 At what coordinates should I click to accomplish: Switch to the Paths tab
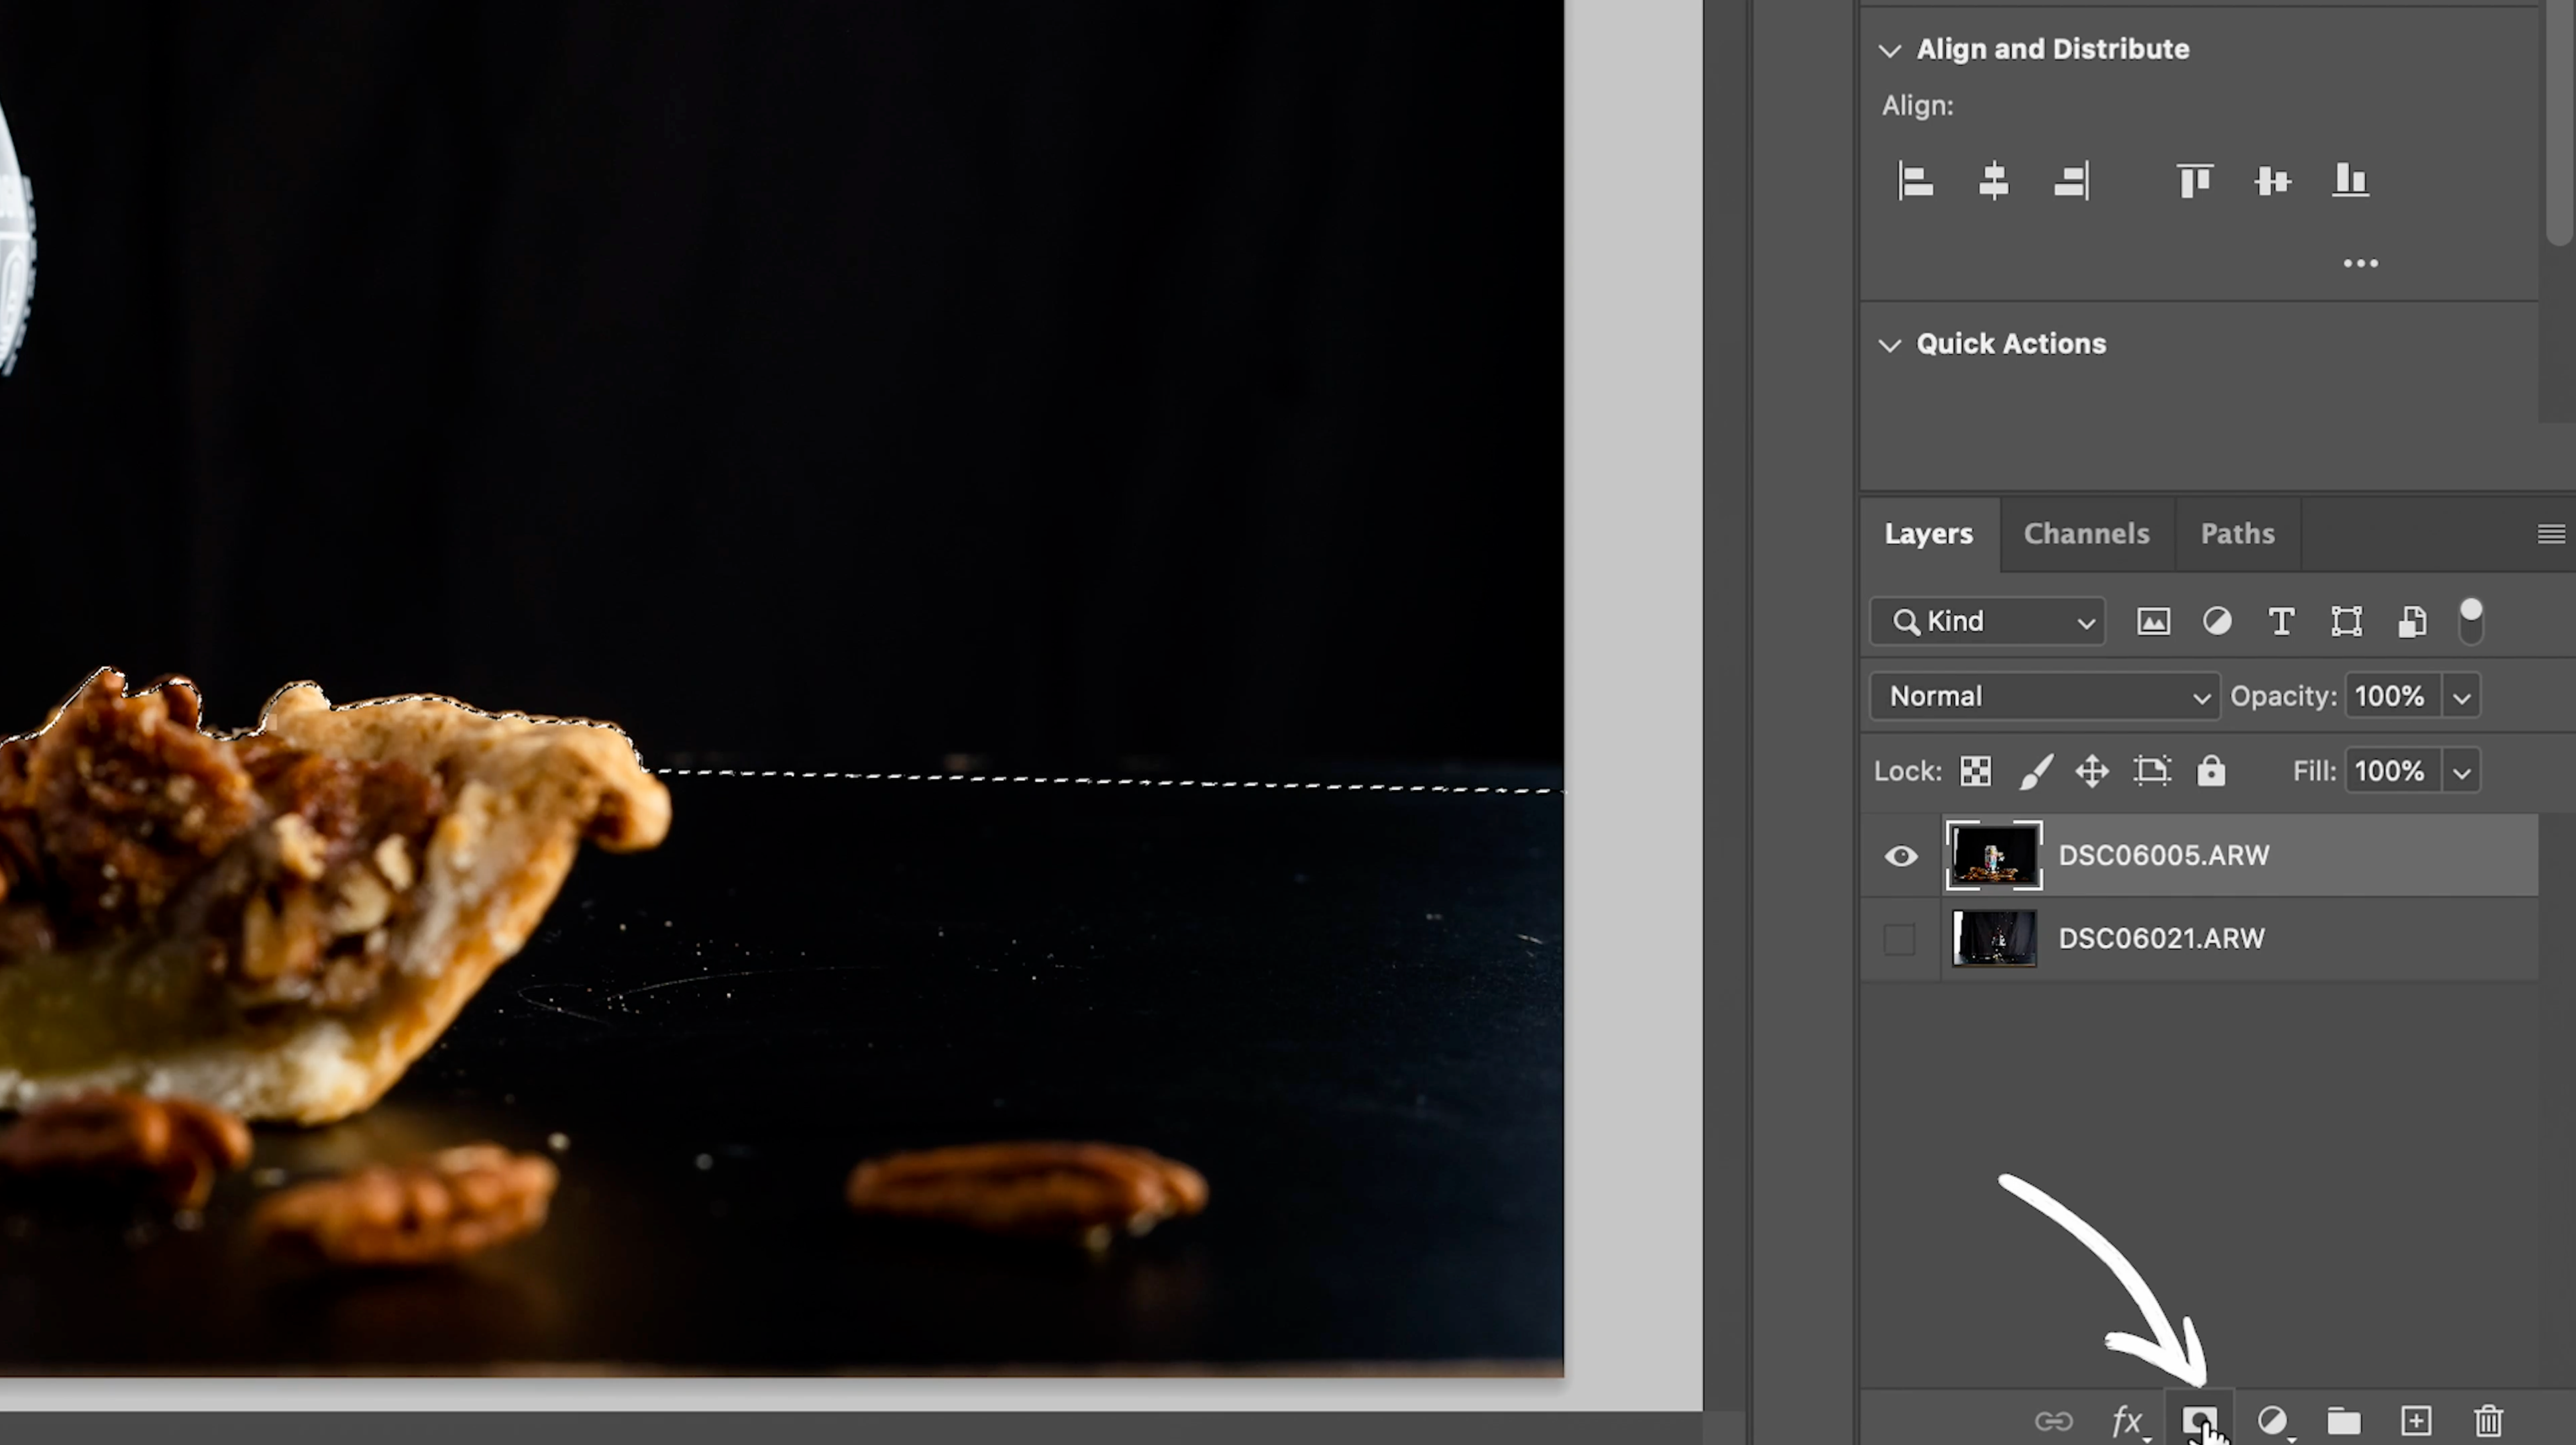click(x=2237, y=534)
